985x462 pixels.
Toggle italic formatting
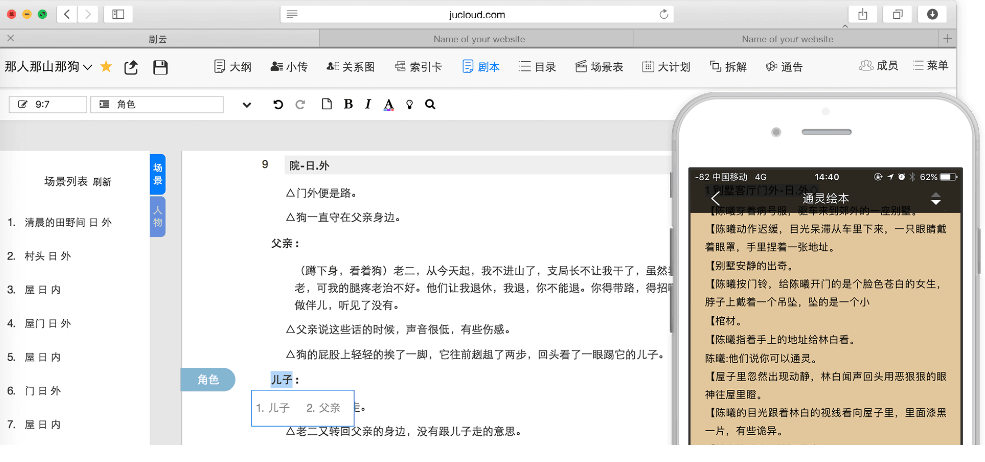click(x=368, y=104)
